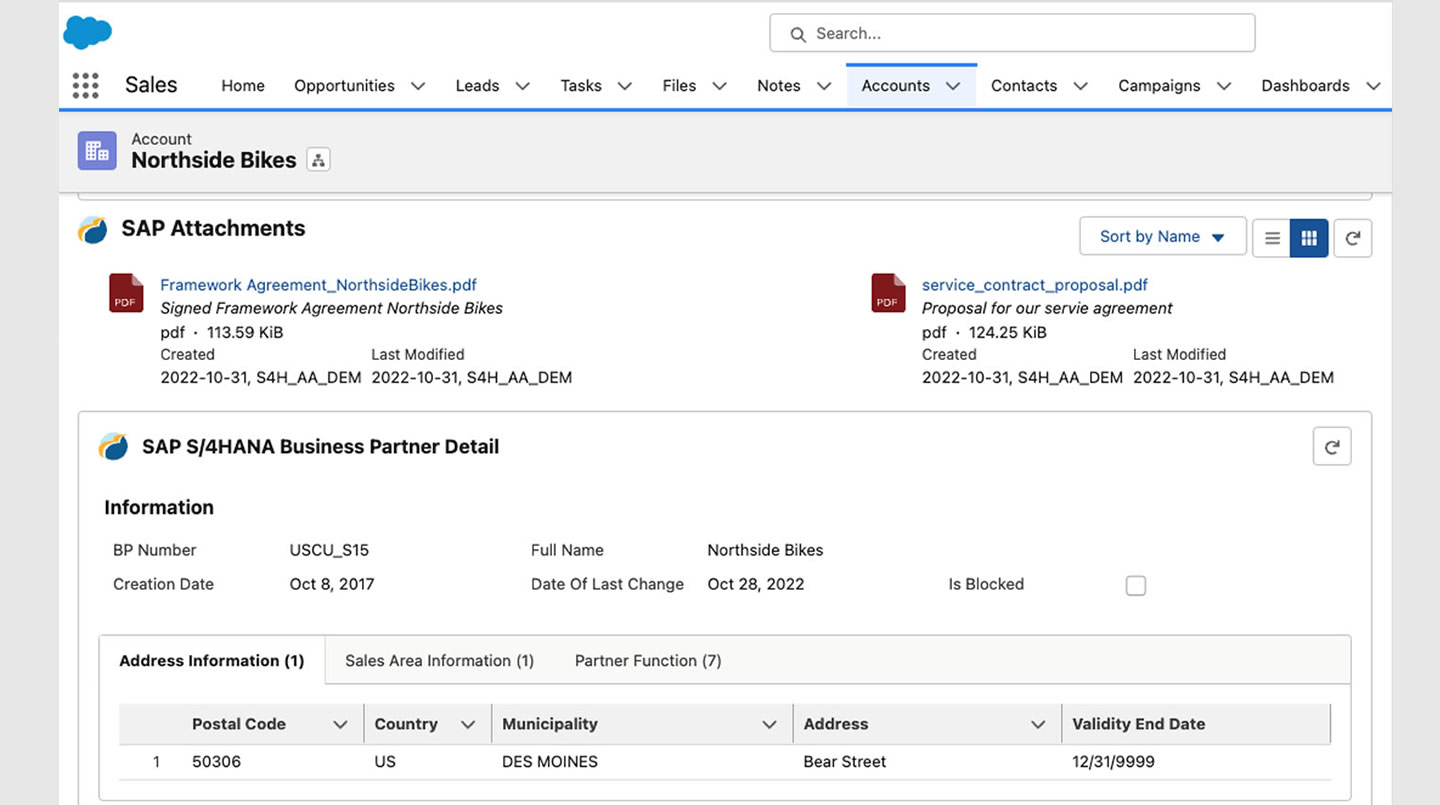Open the Campaigns tab
Viewport: 1440px width, 805px height.
pos(1159,86)
